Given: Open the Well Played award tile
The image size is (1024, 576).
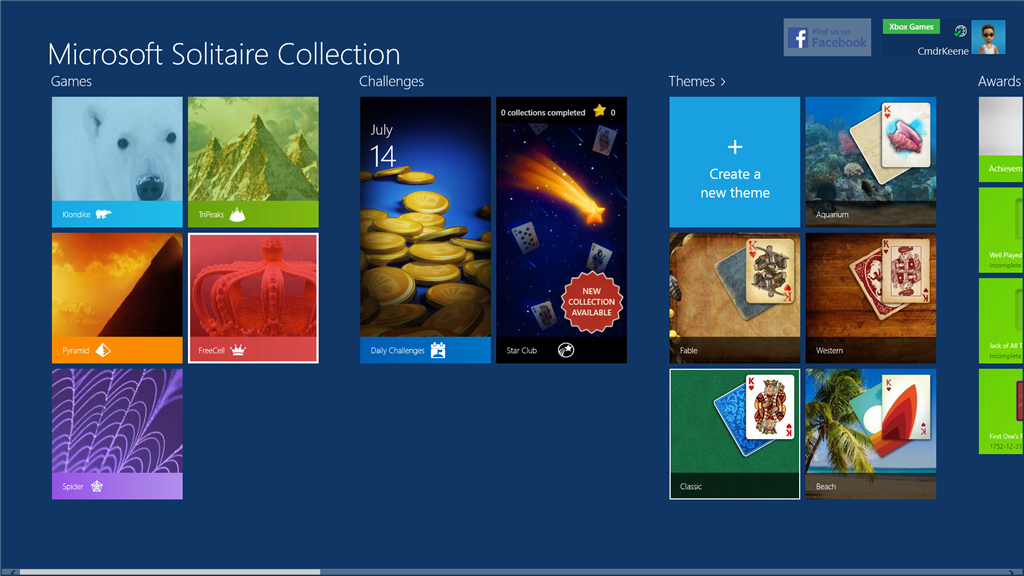Looking at the screenshot, I should (x=1001, y=230).
